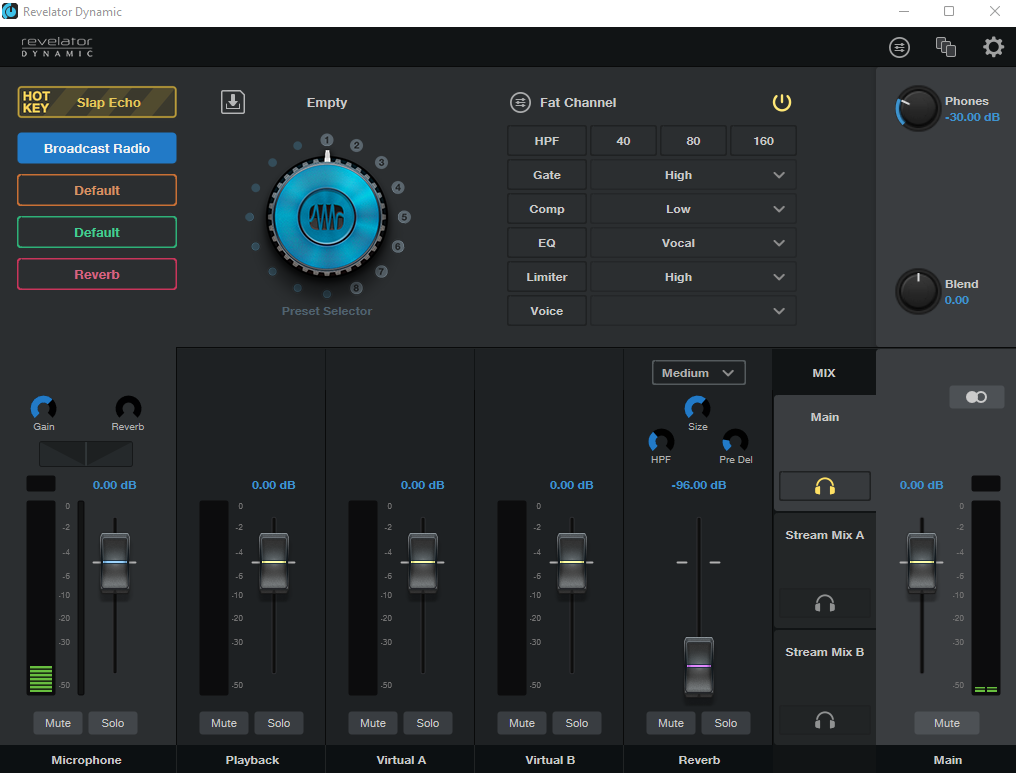Click the MIX header tab
Viewport: 1016px width, 773px height.
[x=824, y=373]
